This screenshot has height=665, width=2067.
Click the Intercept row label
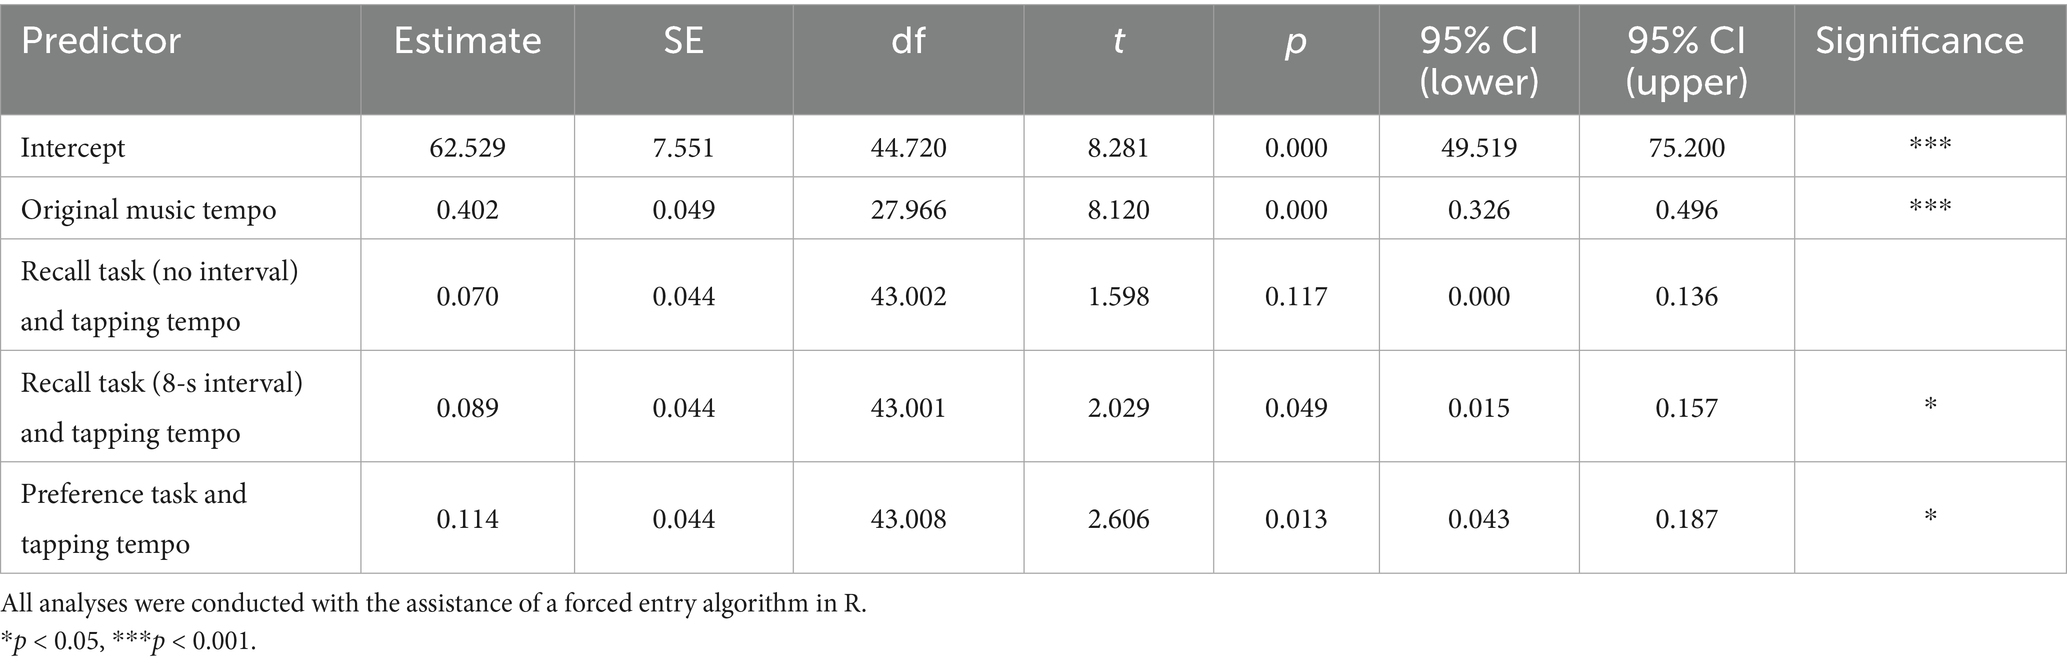[x=73, y=148]
